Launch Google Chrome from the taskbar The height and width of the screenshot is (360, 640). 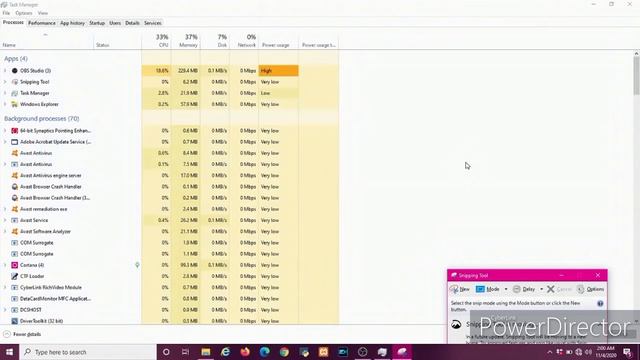click(x=284, y=352)
